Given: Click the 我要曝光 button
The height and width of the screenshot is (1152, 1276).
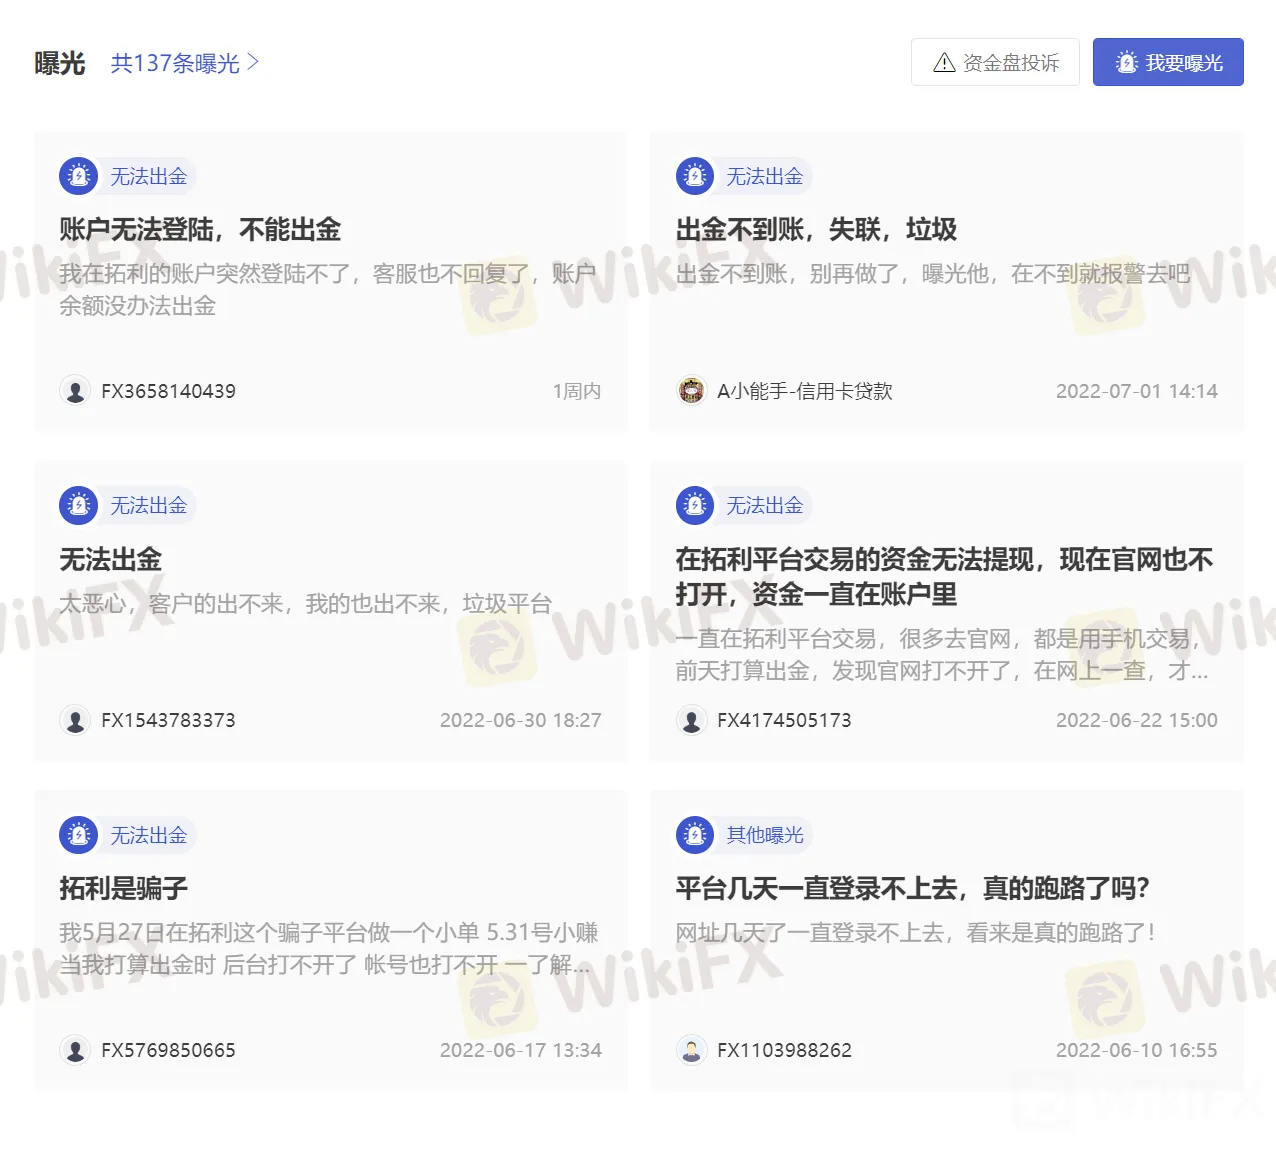Looking at the screenshot, I should pos(1167,63).
